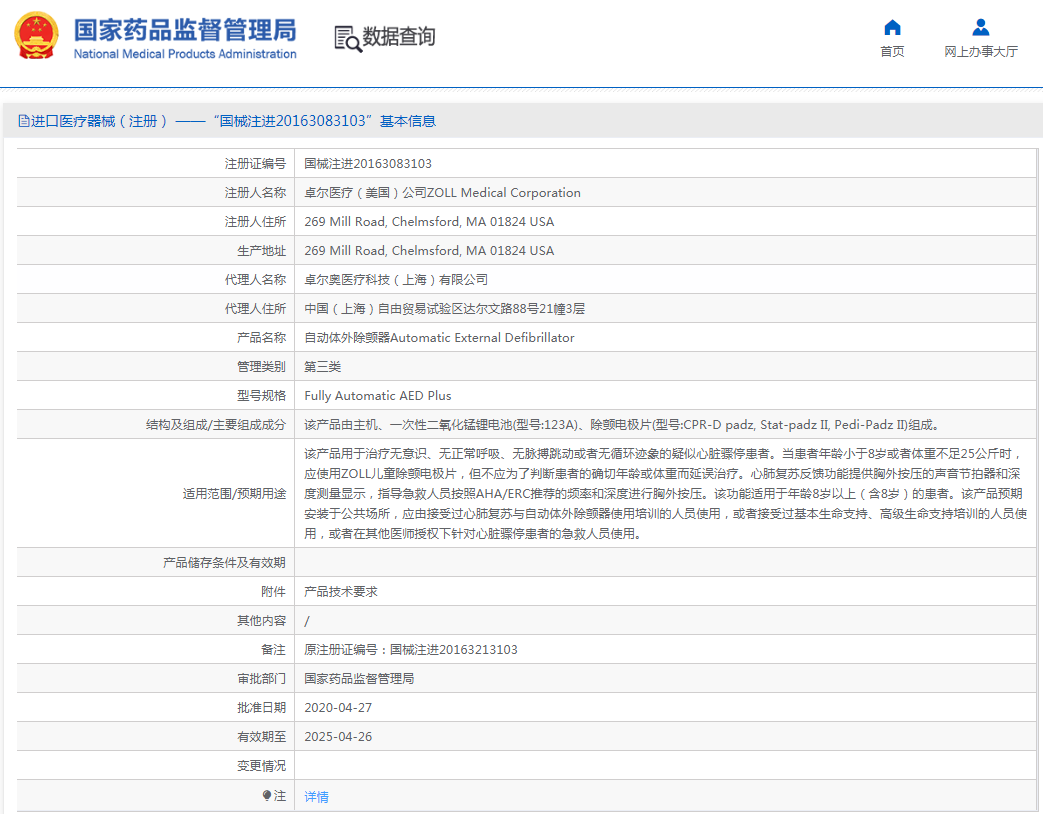Click National Medical Products Administration subtitle
The image size is (1043, 814).
click(185, 54)
